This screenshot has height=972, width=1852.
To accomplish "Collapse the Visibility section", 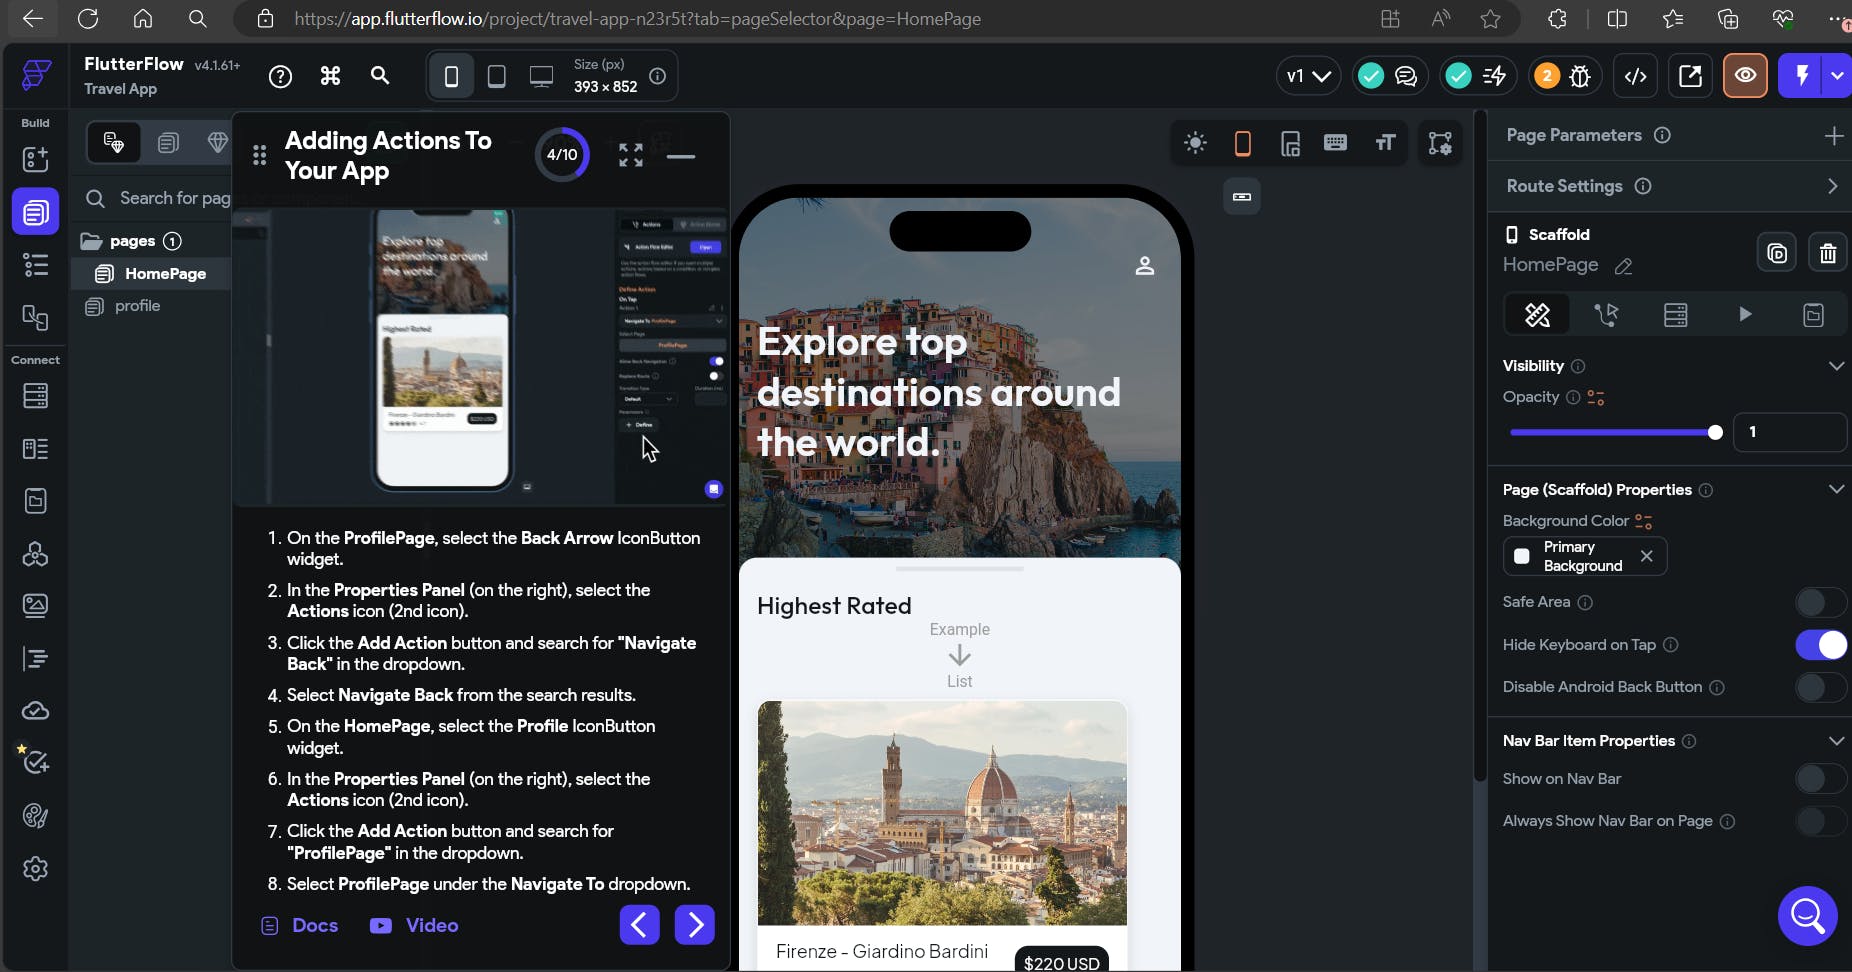I will point(1835,366).
